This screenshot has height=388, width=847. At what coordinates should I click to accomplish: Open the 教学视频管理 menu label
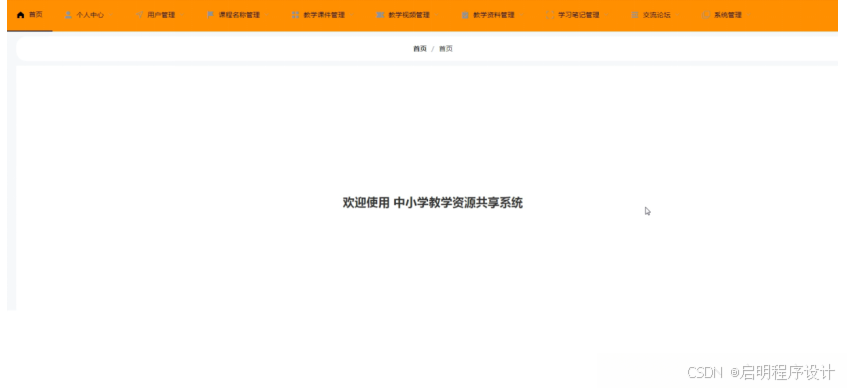[x=409, y=15]
